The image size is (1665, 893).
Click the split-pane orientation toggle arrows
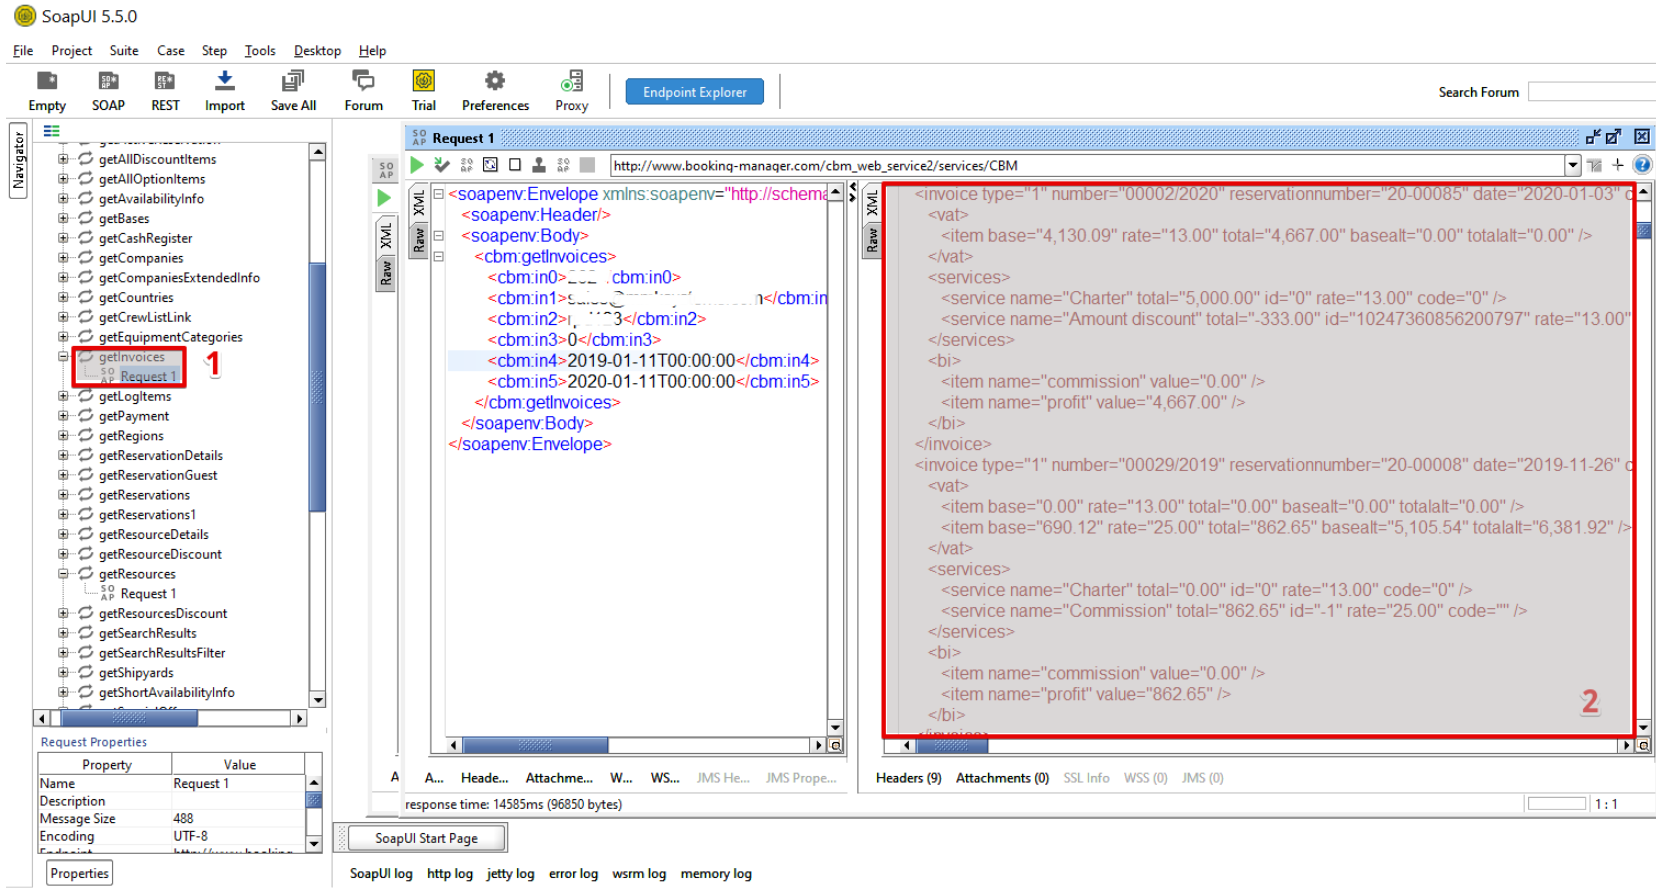click(x=852, y=194)
